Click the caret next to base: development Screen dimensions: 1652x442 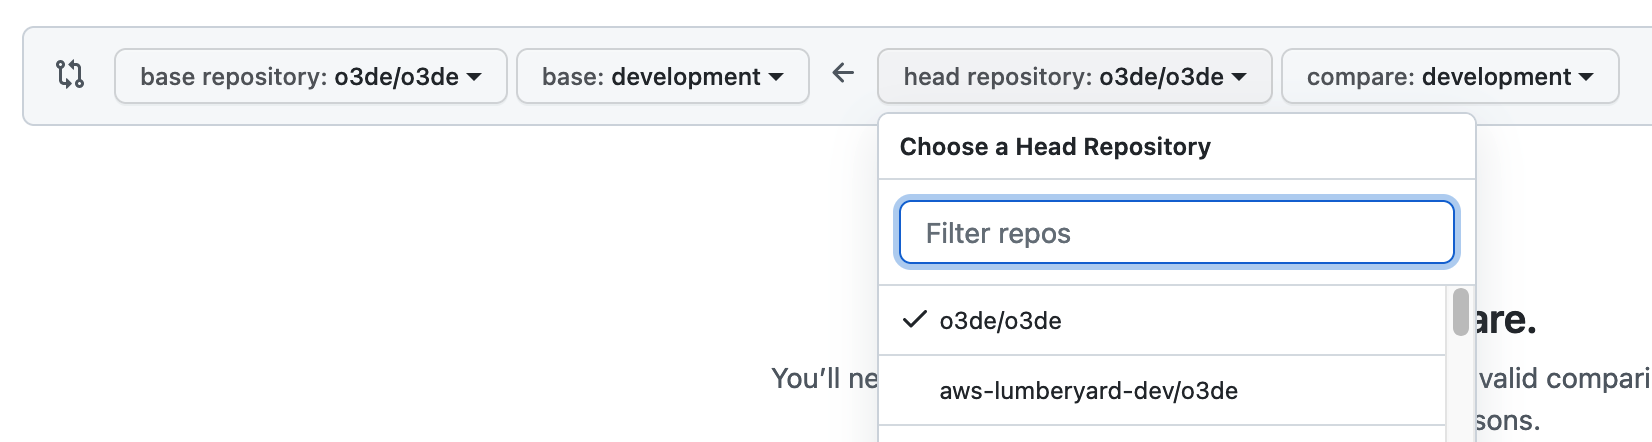776,77
